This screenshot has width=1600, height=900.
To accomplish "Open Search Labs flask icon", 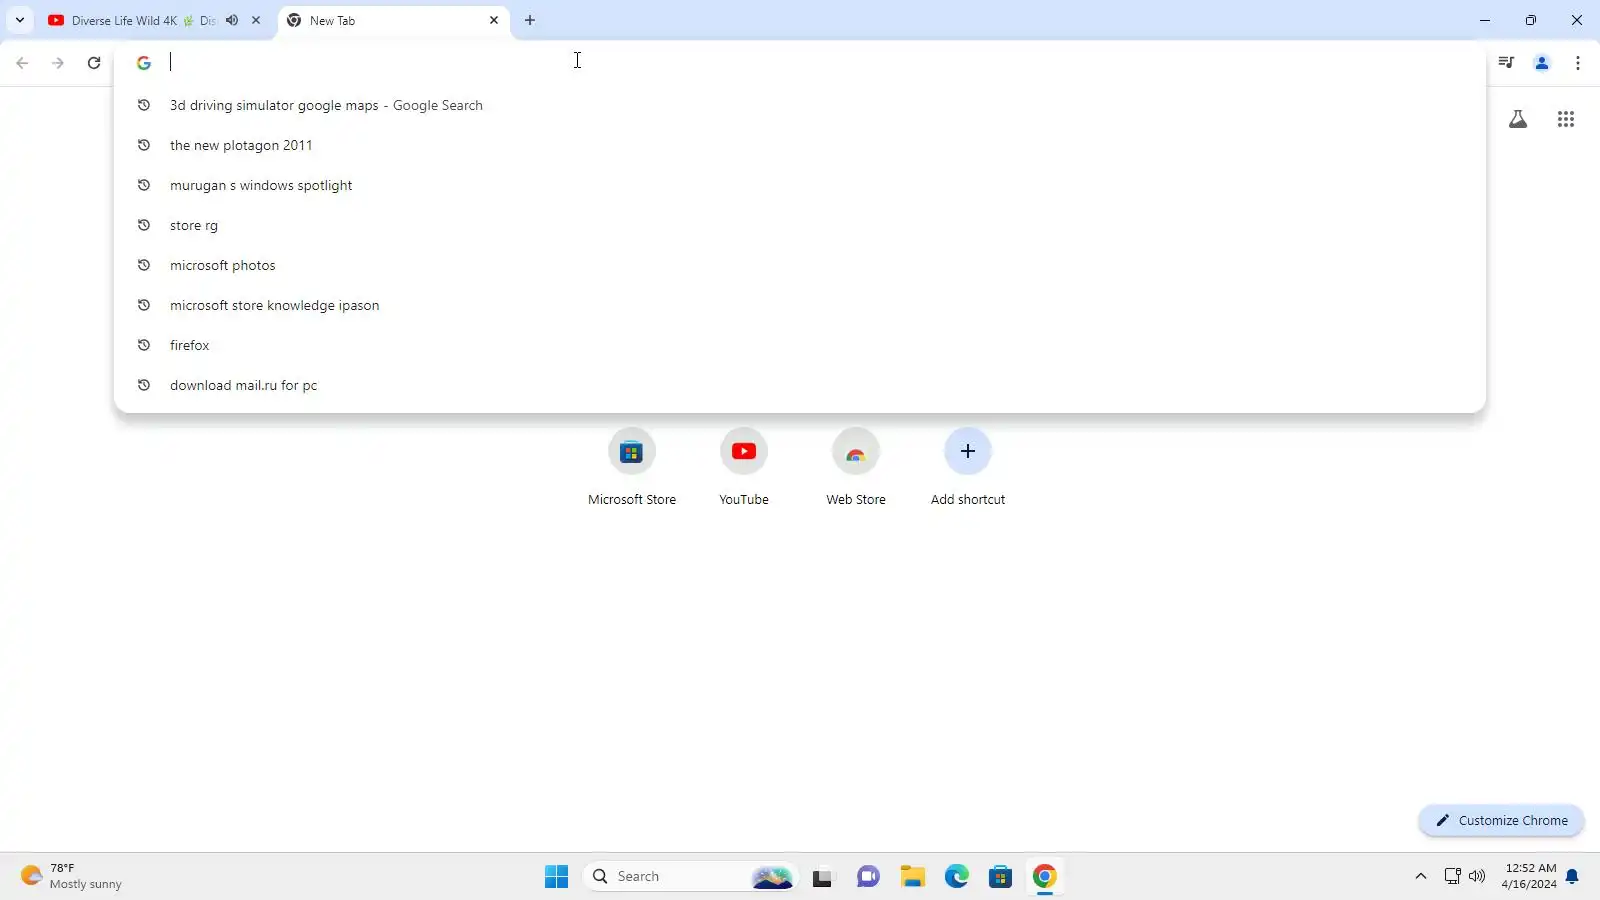I will 1518,119.
